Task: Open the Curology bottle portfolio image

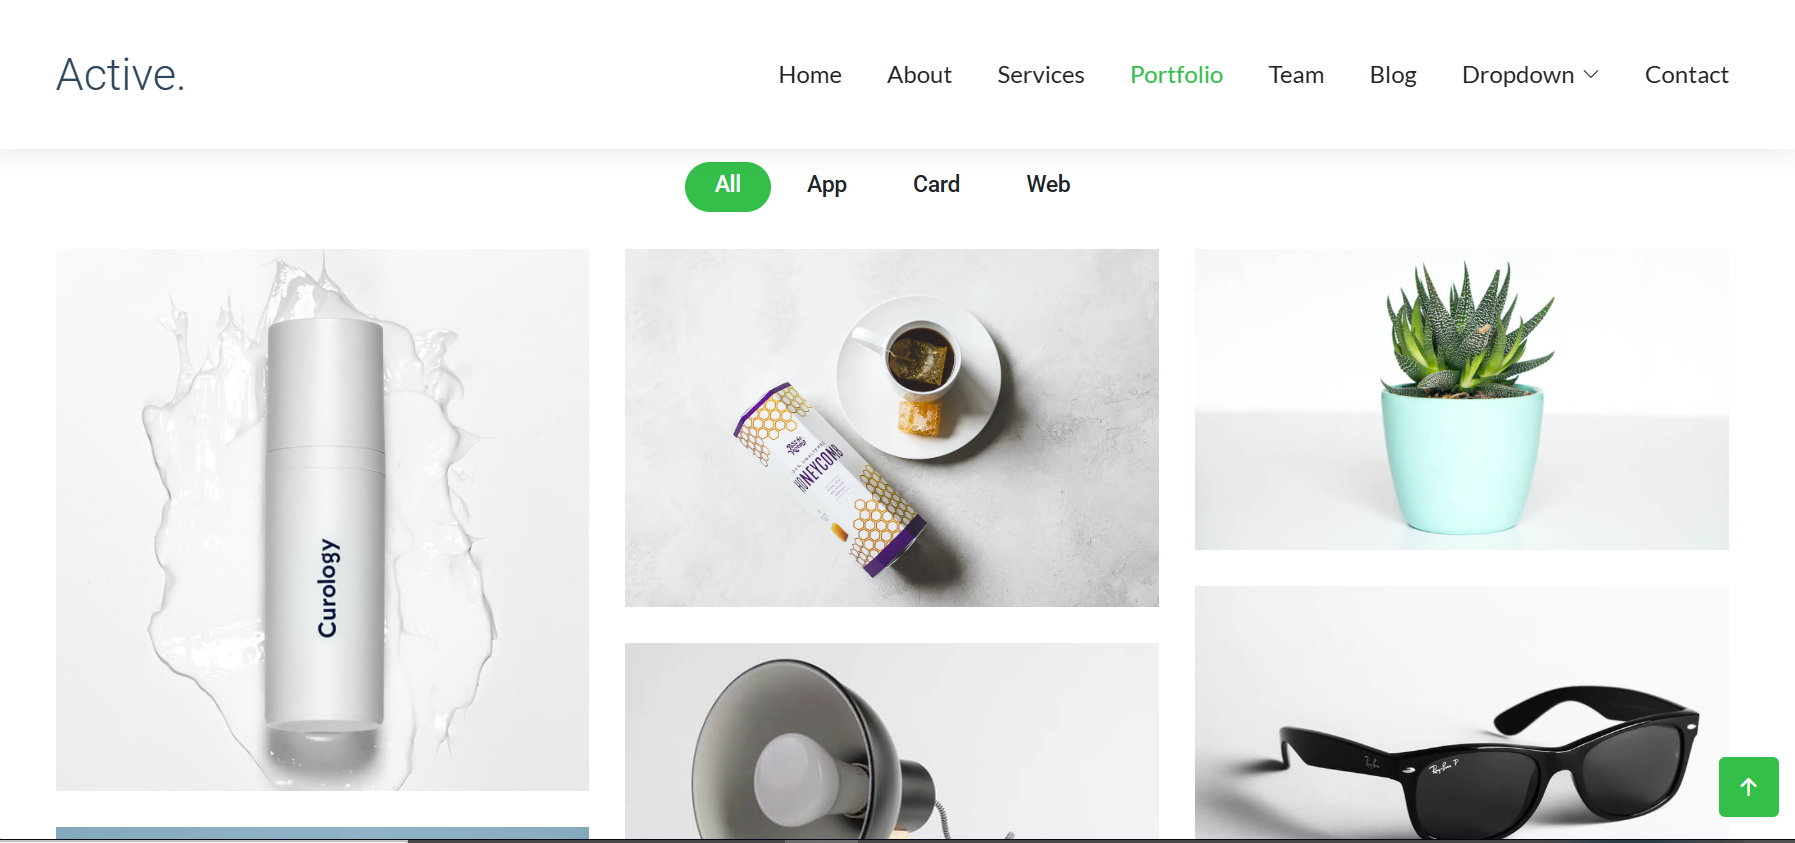Action: (322, 520)
